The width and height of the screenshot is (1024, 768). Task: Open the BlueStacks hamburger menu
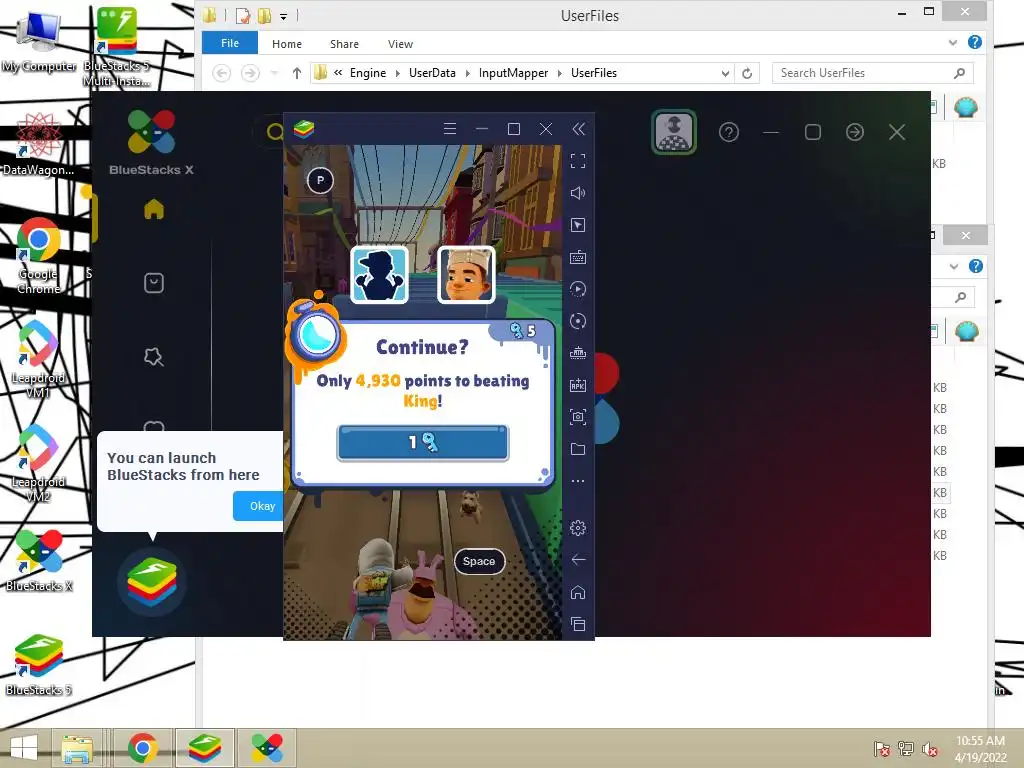(450, 129)
